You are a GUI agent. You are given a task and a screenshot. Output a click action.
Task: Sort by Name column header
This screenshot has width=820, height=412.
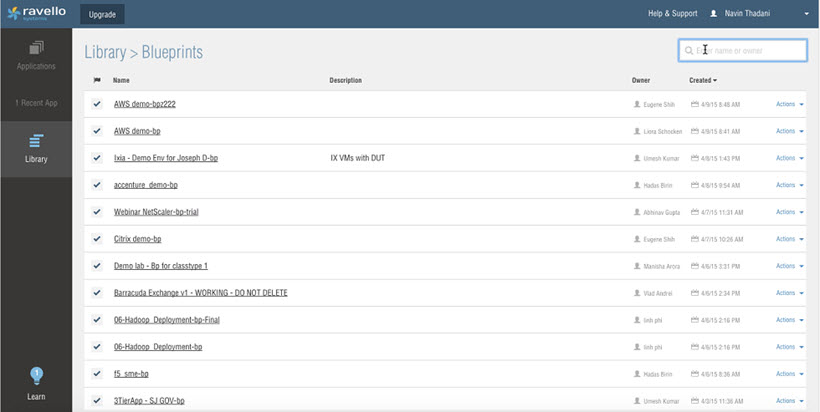click(121, 81)
